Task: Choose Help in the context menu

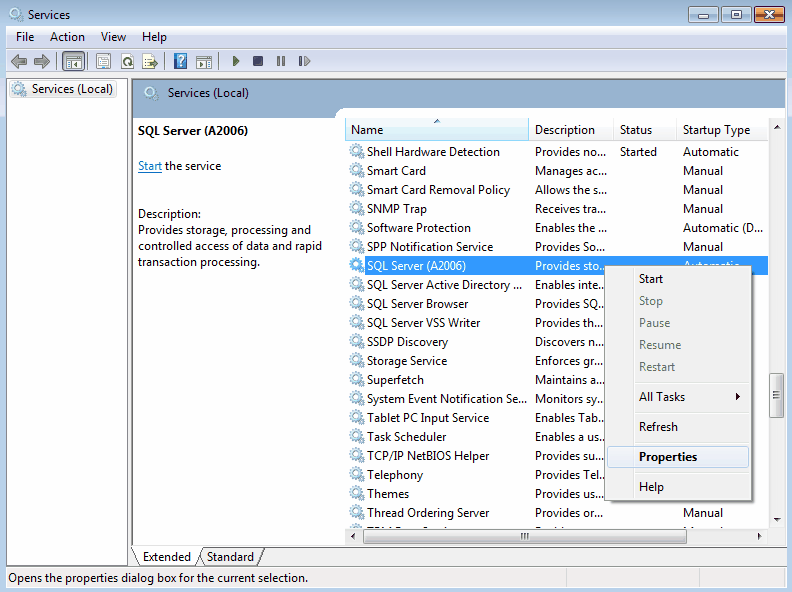Action: (677, 487)
